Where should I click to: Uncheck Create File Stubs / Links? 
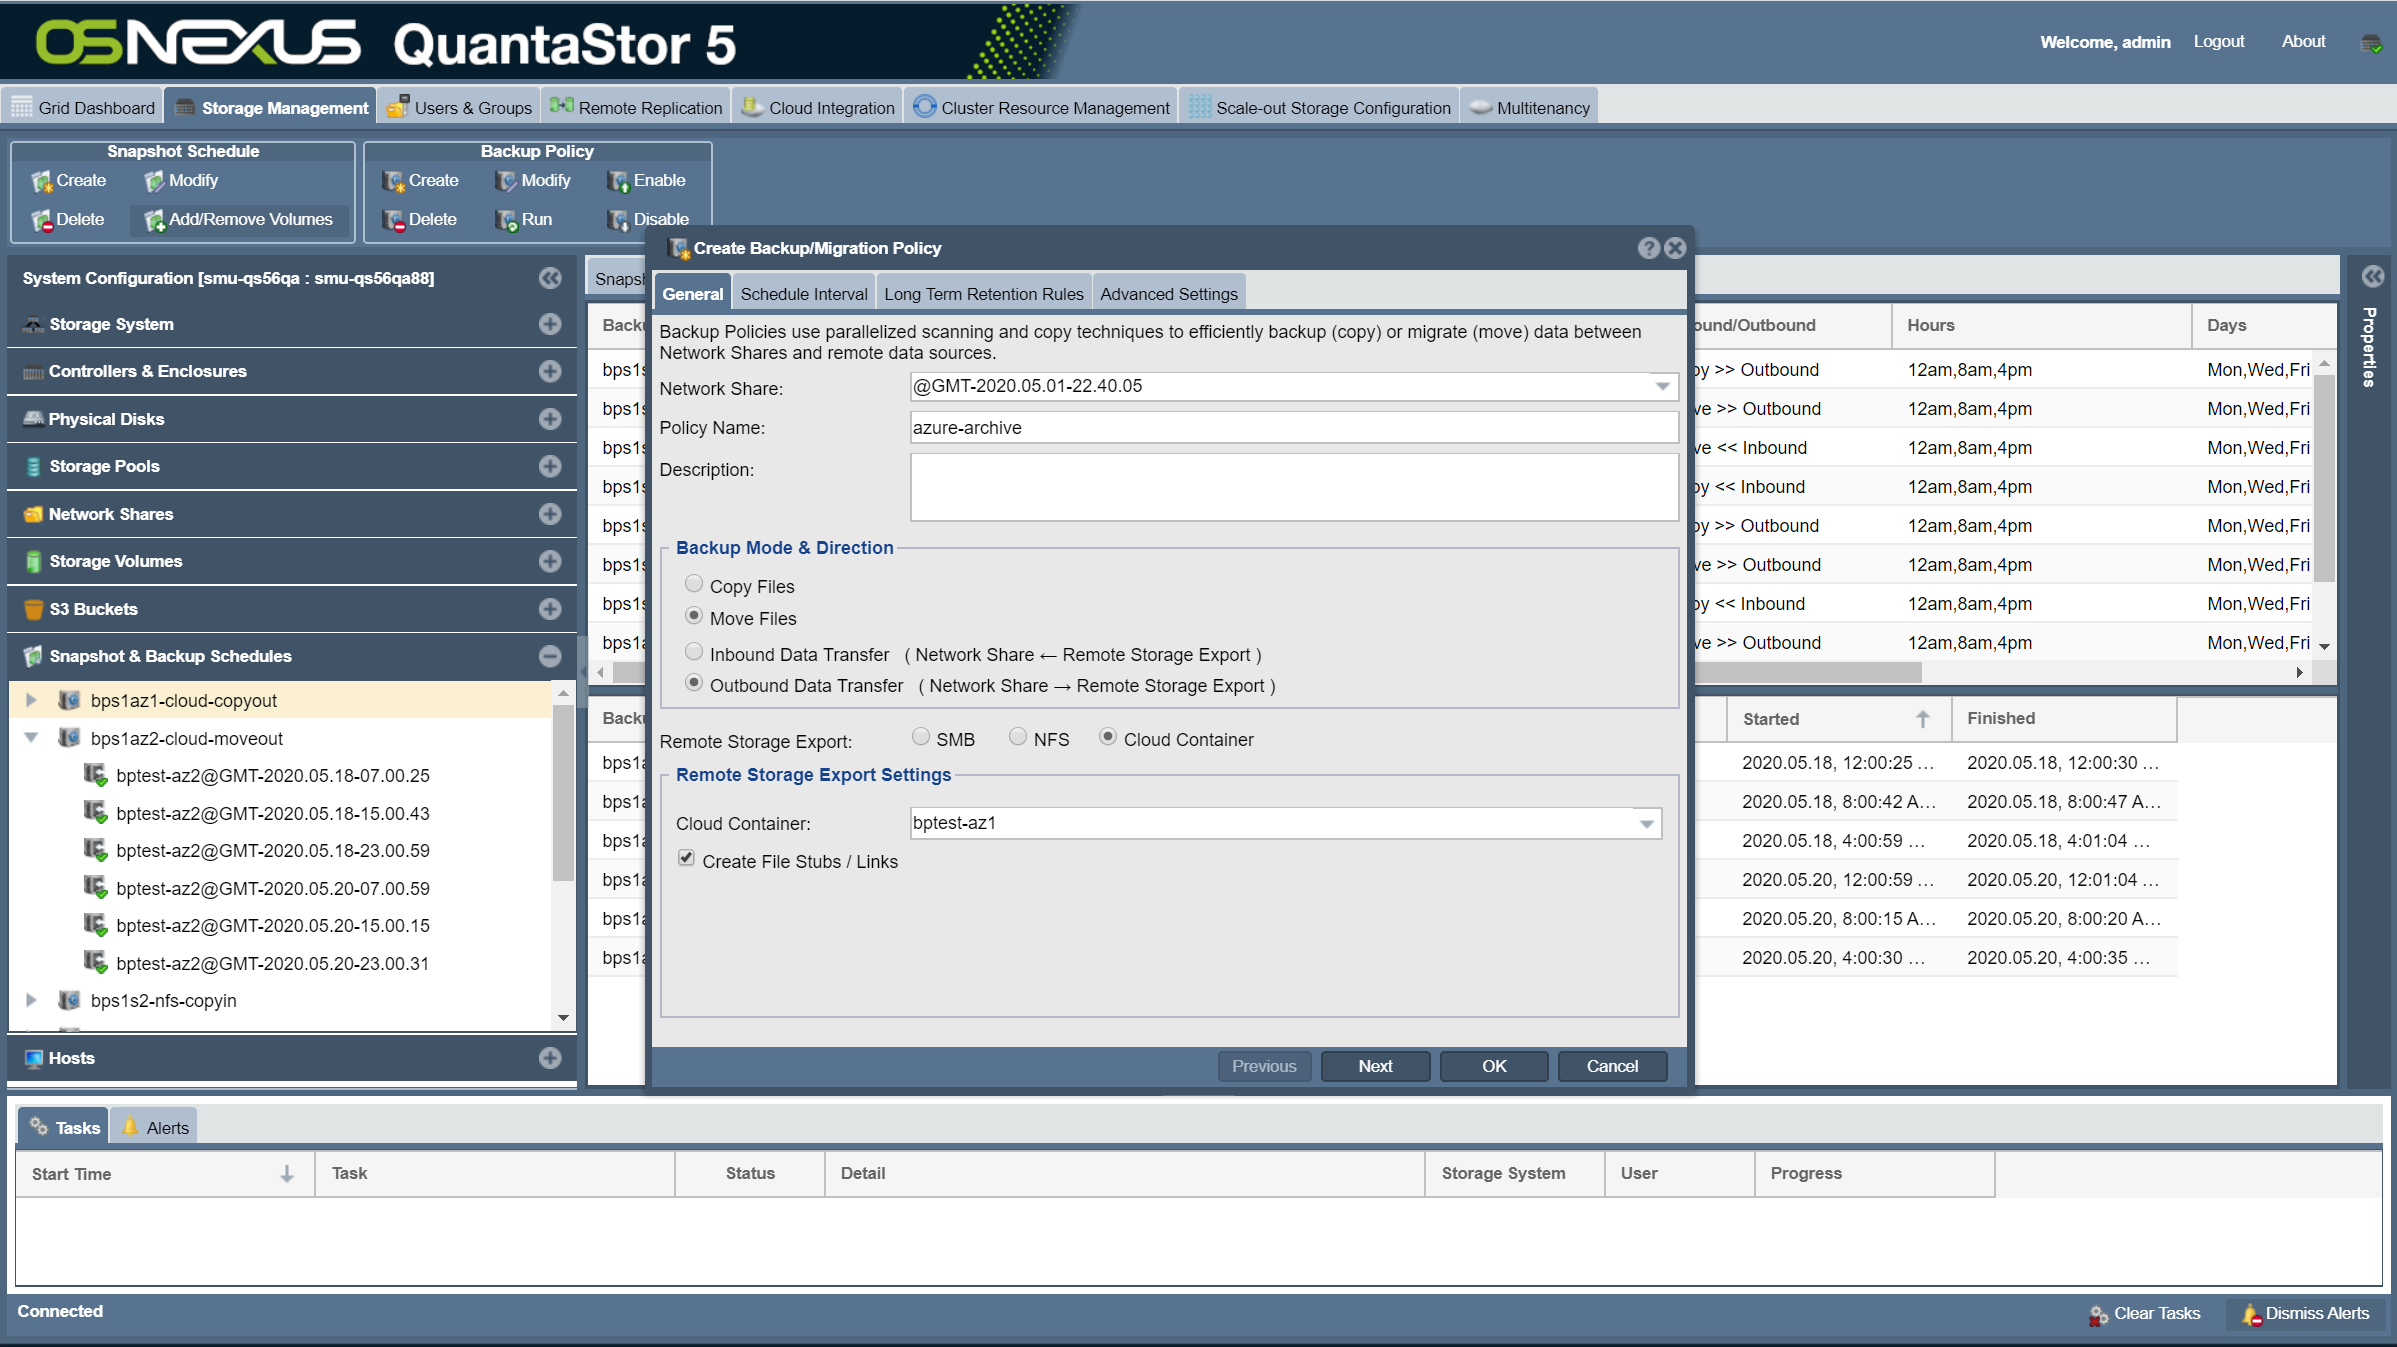tap(686, 858)
